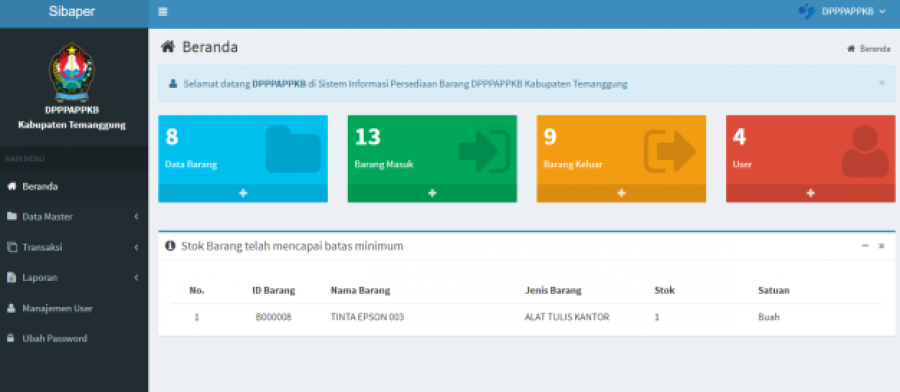The image size is (900, 392).
Task: Click the person icon on User card
Action: pyautogui.click(x=865, y=151)
